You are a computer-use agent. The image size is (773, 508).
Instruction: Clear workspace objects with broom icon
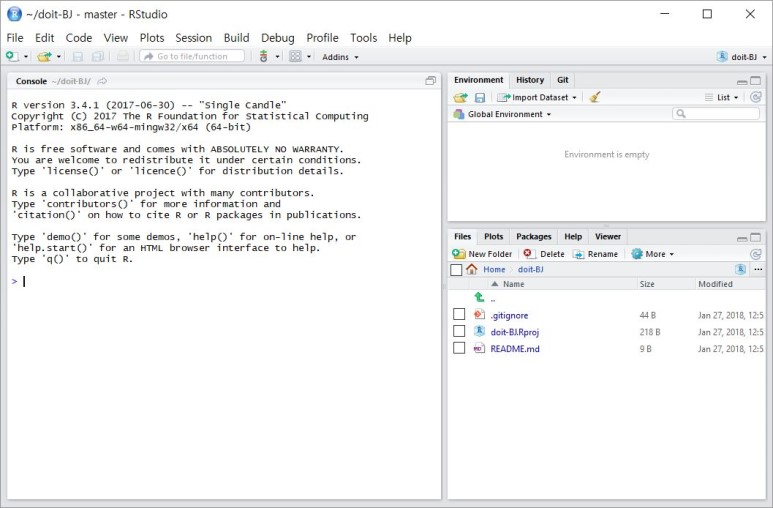tap(595, 98)
